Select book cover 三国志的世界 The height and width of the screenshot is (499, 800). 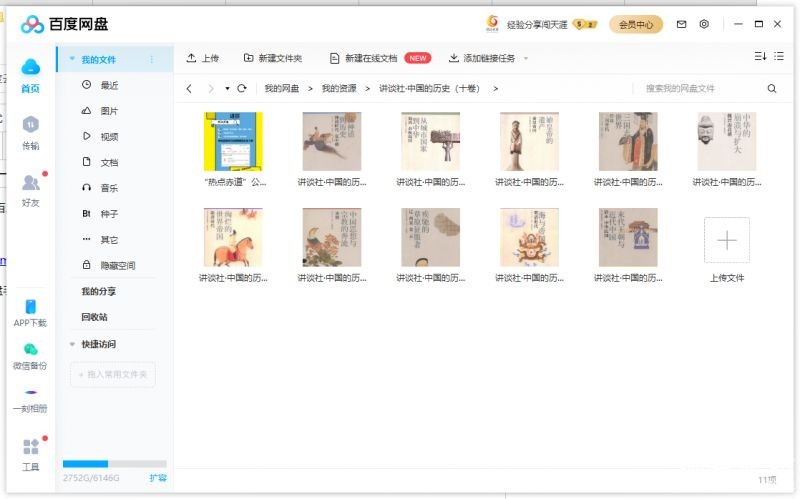[x=628, y=141]
